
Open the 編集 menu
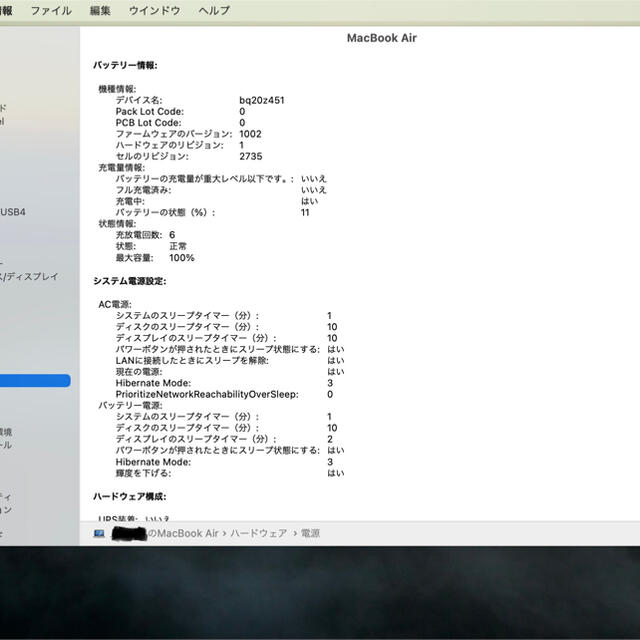click(100, 11)
